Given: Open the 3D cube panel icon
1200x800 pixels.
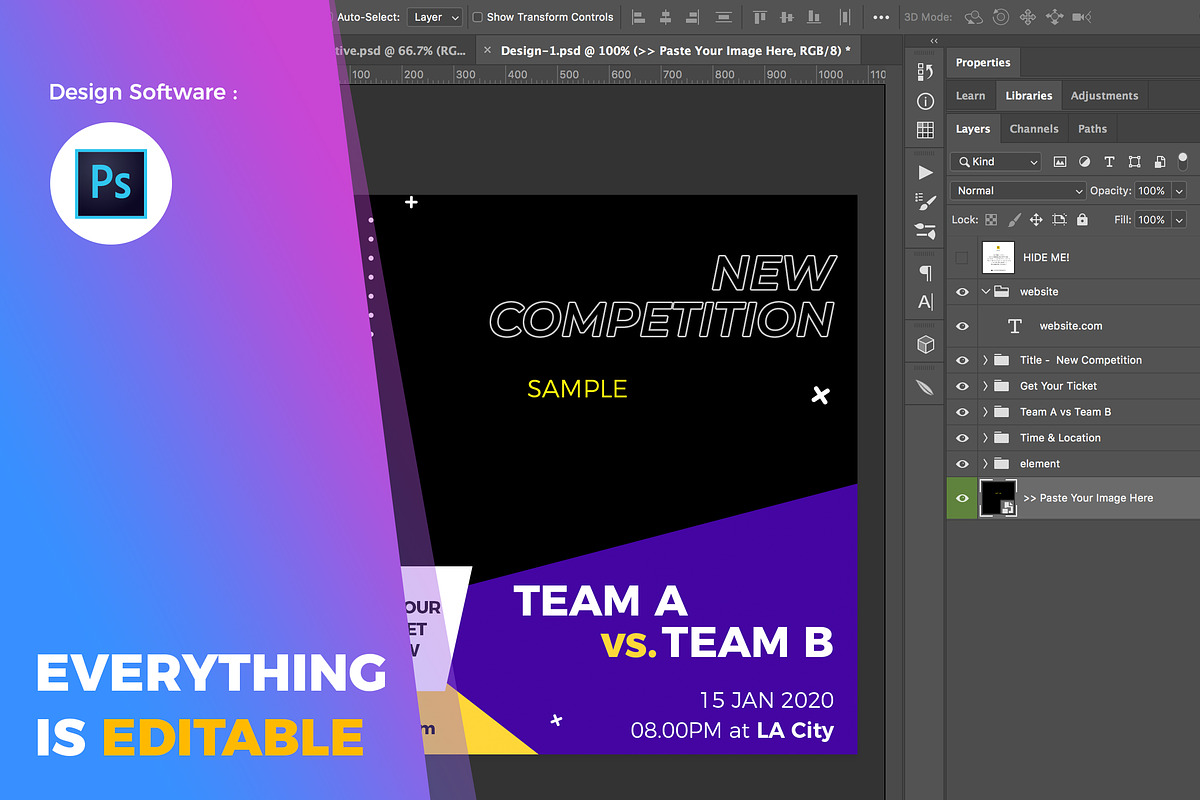Looking at the screenshot, I should tap(925, 344).
